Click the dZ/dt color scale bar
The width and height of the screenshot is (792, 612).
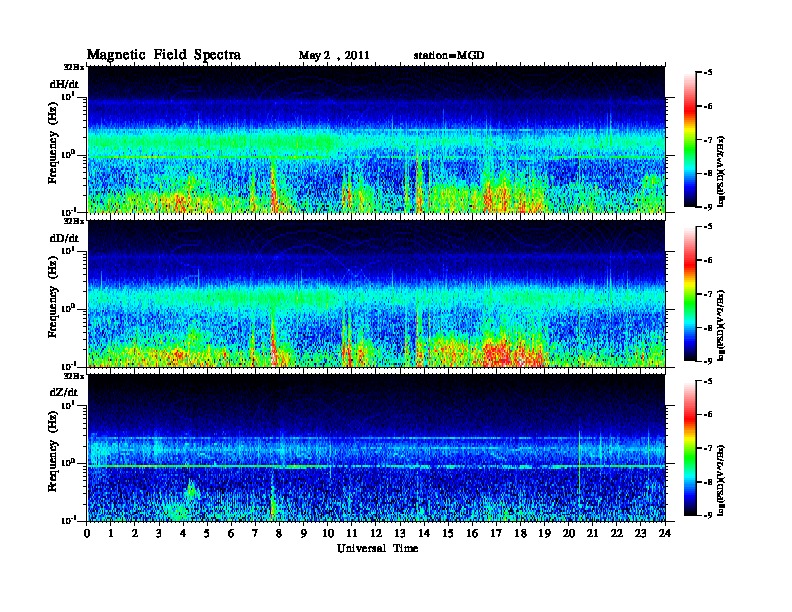(x=690, y=448)
